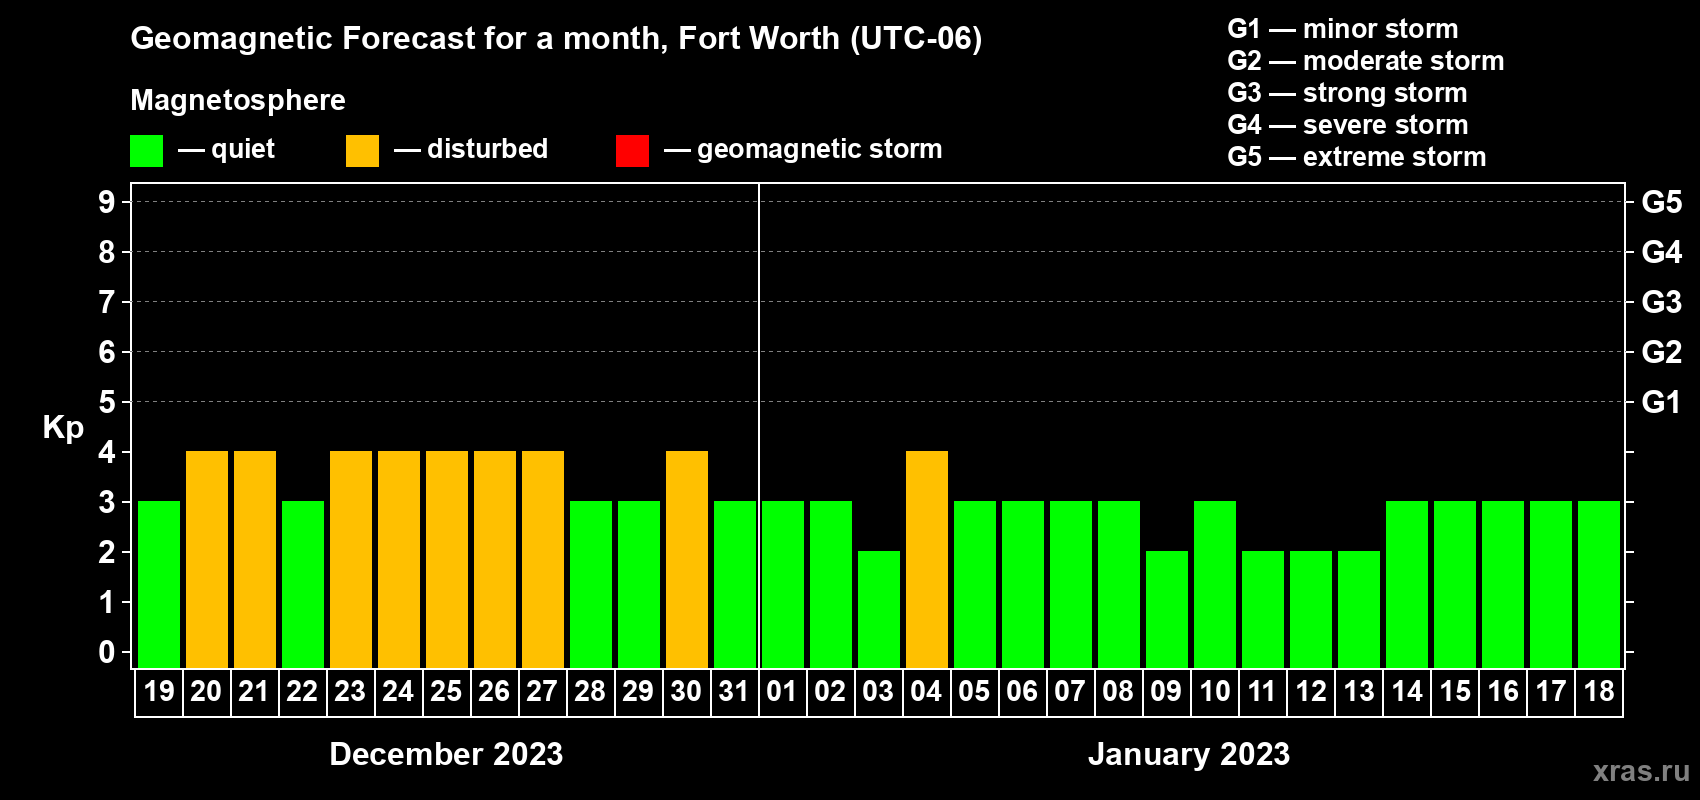Click the green bar for December 22

point(303,584)
